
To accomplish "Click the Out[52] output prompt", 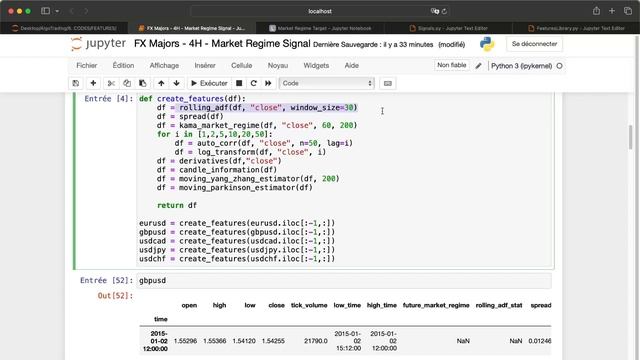I will (116, 296).
